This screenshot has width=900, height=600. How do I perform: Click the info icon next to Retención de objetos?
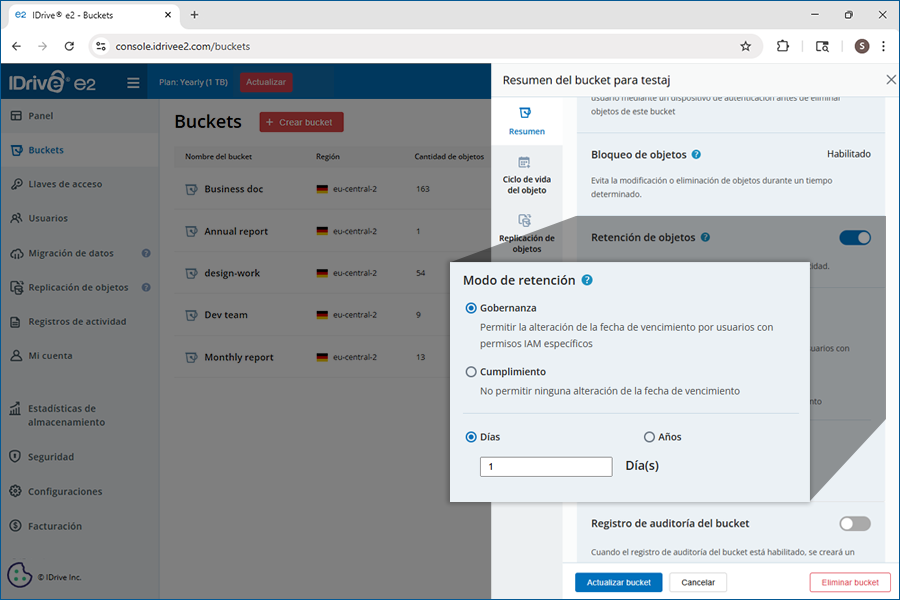(x=705, y=238)
